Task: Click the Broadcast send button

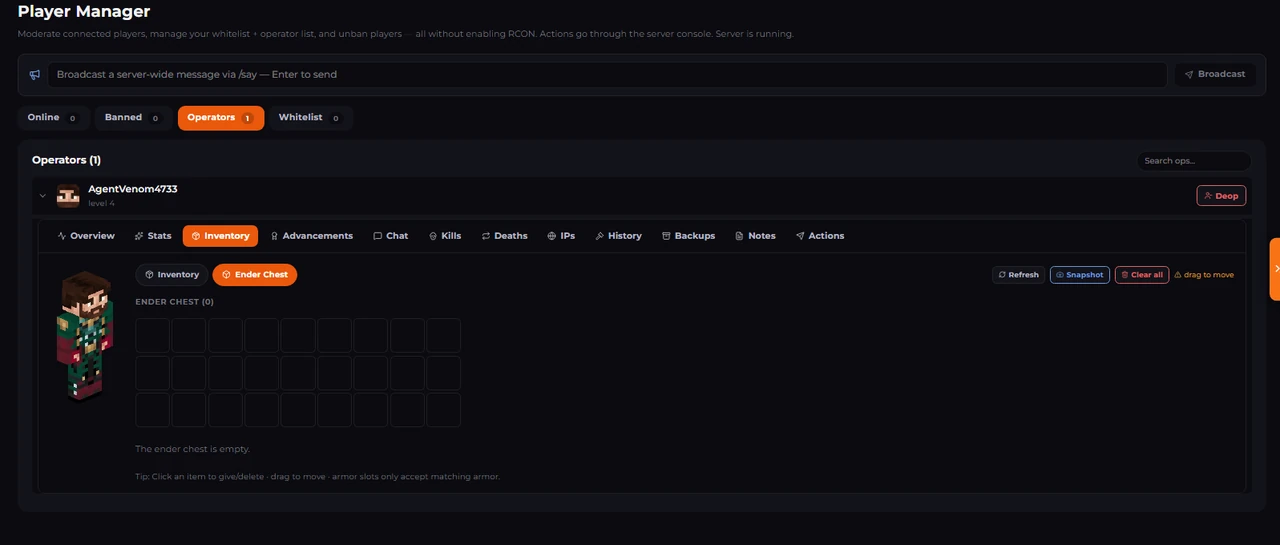Action: (1215, 75)
